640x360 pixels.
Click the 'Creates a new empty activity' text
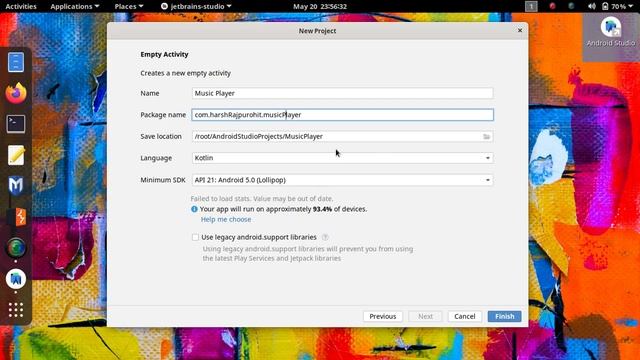(186, 73)
